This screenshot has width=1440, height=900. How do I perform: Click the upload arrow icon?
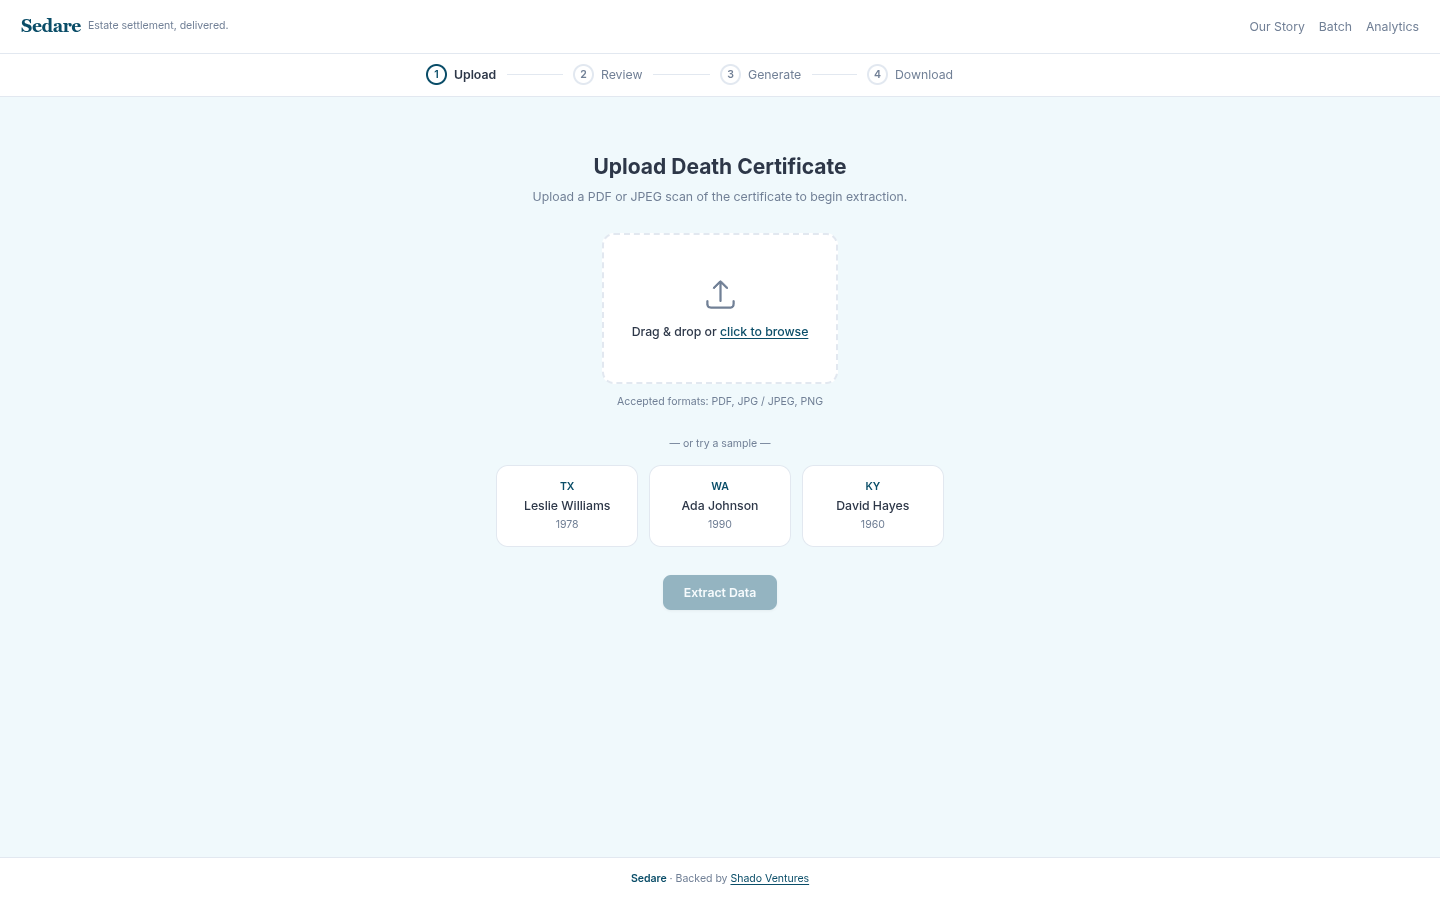tap(720, 295)
